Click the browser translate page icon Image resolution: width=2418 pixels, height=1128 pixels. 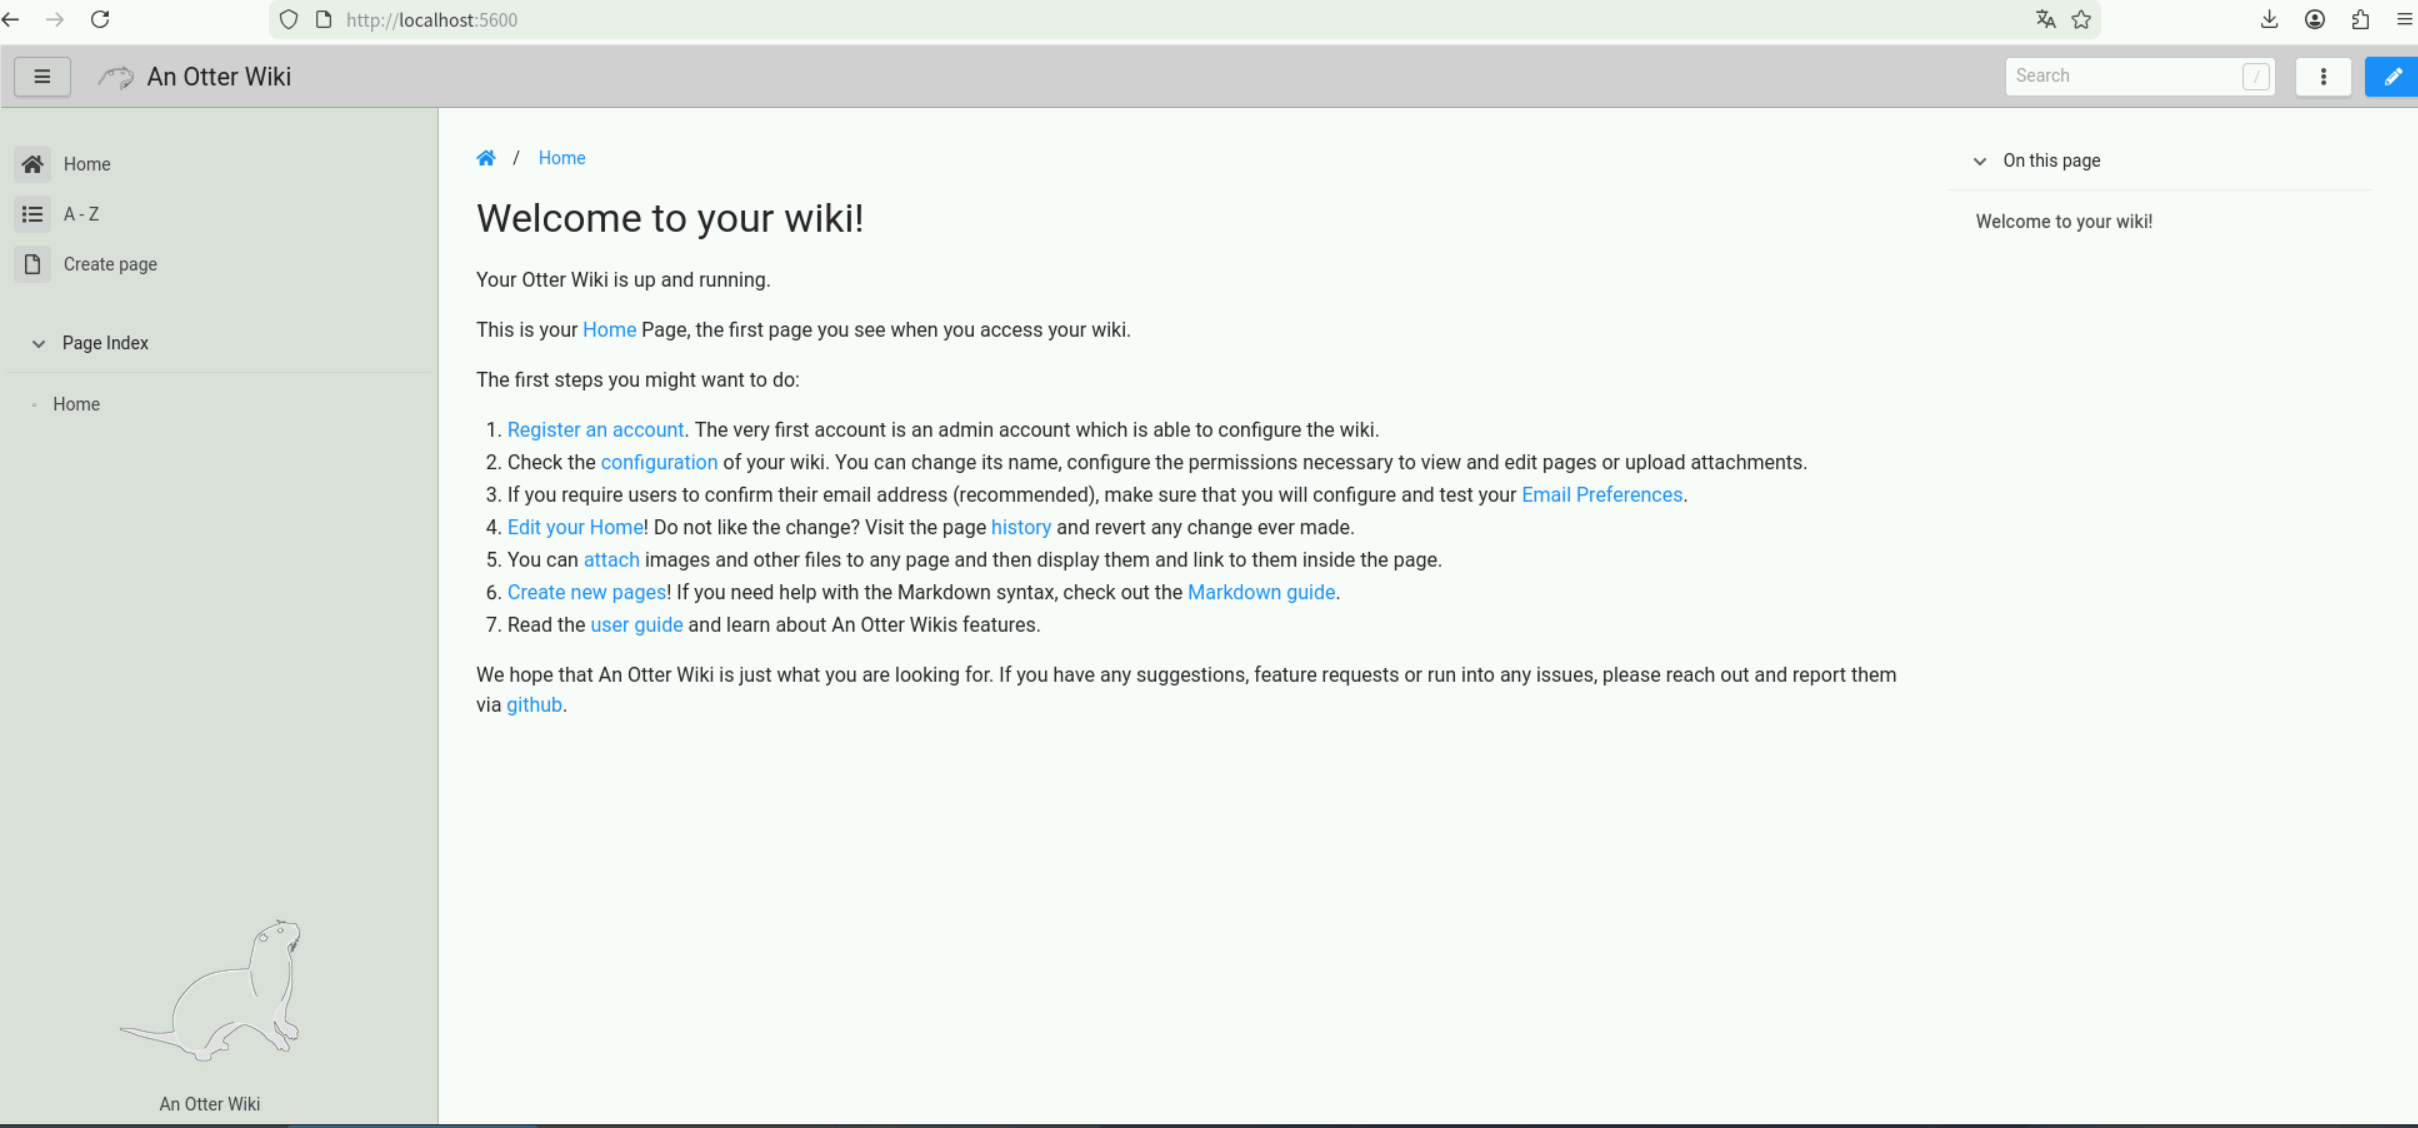tap(2045, 19)
